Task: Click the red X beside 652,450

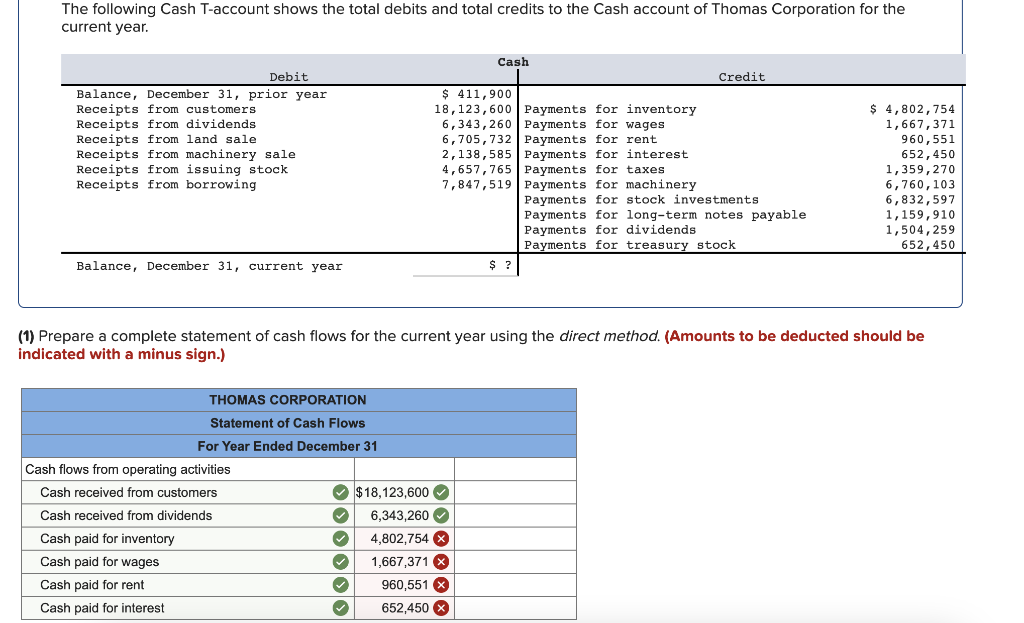Action: [x=440, y=608]
